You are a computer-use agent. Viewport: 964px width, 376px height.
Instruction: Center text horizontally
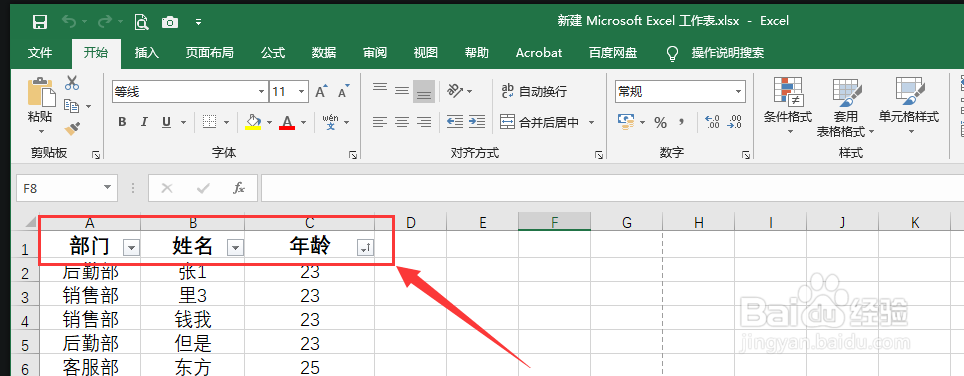tap(402, 122)
